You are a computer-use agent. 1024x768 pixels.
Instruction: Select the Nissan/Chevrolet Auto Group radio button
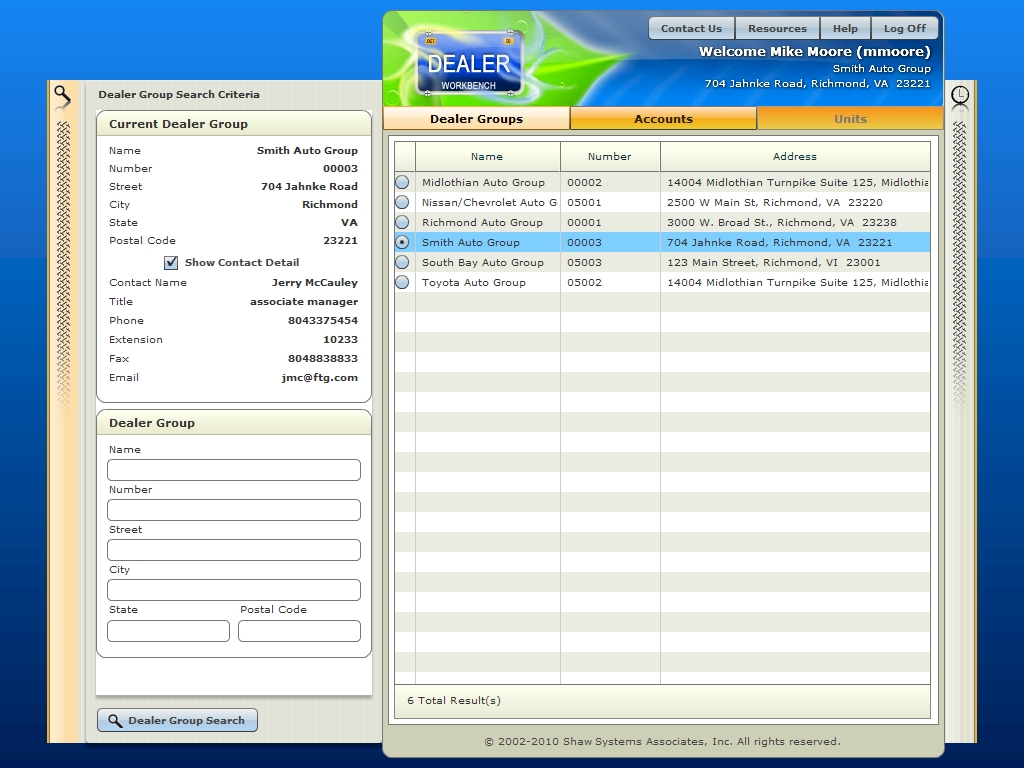point(402,202)
